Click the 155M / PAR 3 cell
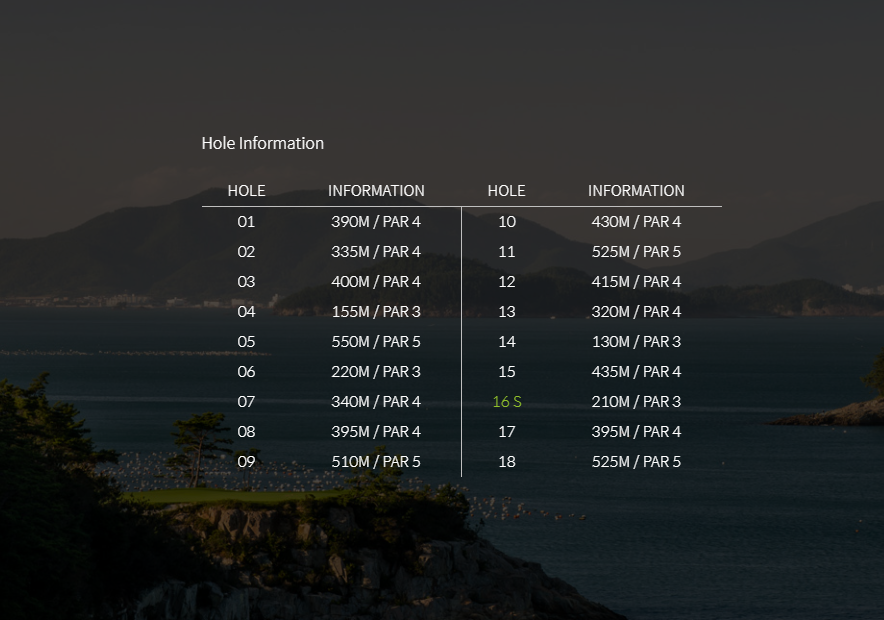This screenshot has width=884, height=620. 376,312
